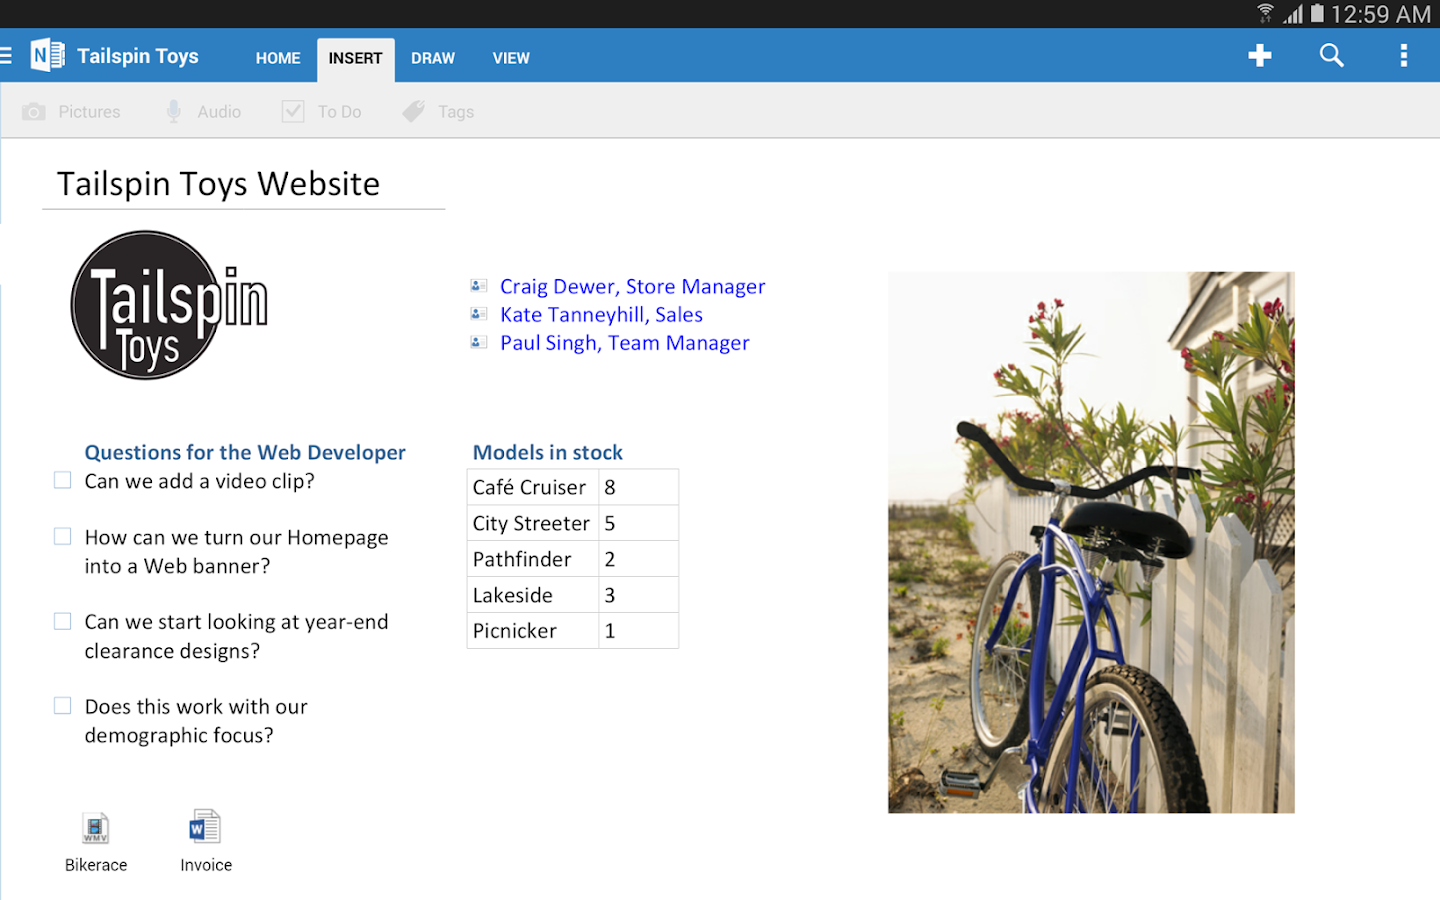
Task: Switch to the DRAW tab
Action: pos(433,58)
